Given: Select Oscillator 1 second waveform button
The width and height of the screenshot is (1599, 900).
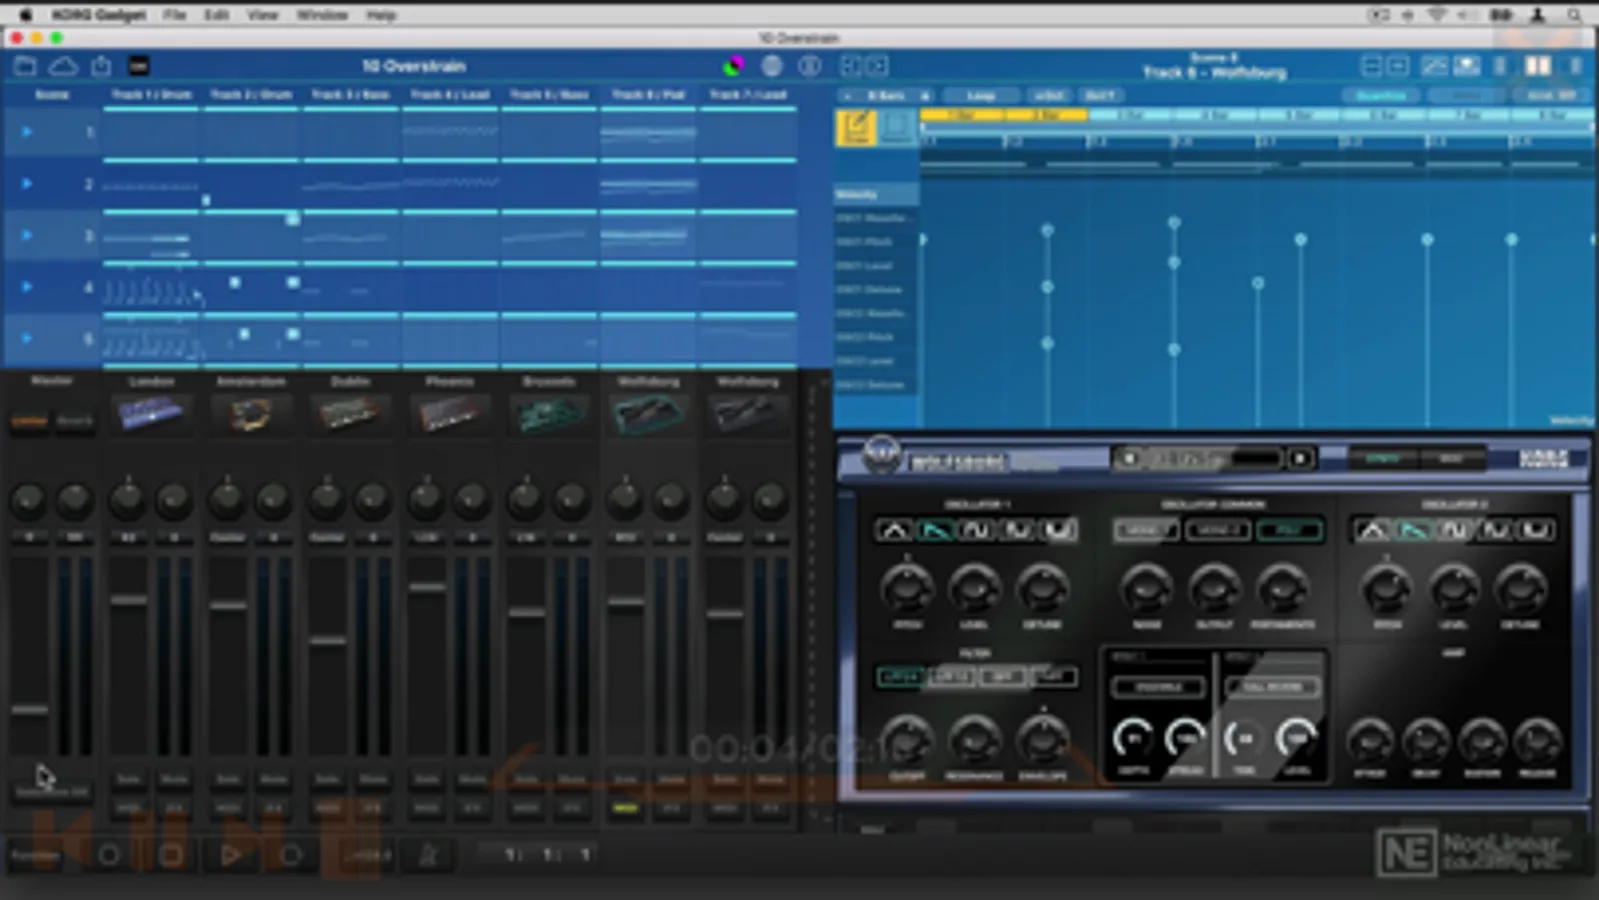Looking at the screenshot, I should click(x=934, y=530).
